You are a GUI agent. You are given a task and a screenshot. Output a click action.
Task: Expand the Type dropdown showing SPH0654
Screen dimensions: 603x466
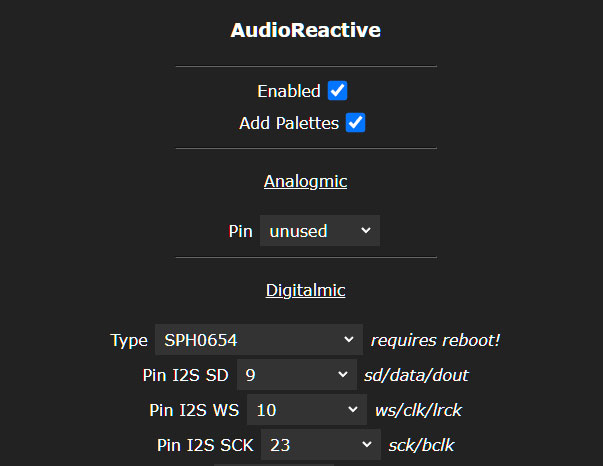(x=258, y=340)
